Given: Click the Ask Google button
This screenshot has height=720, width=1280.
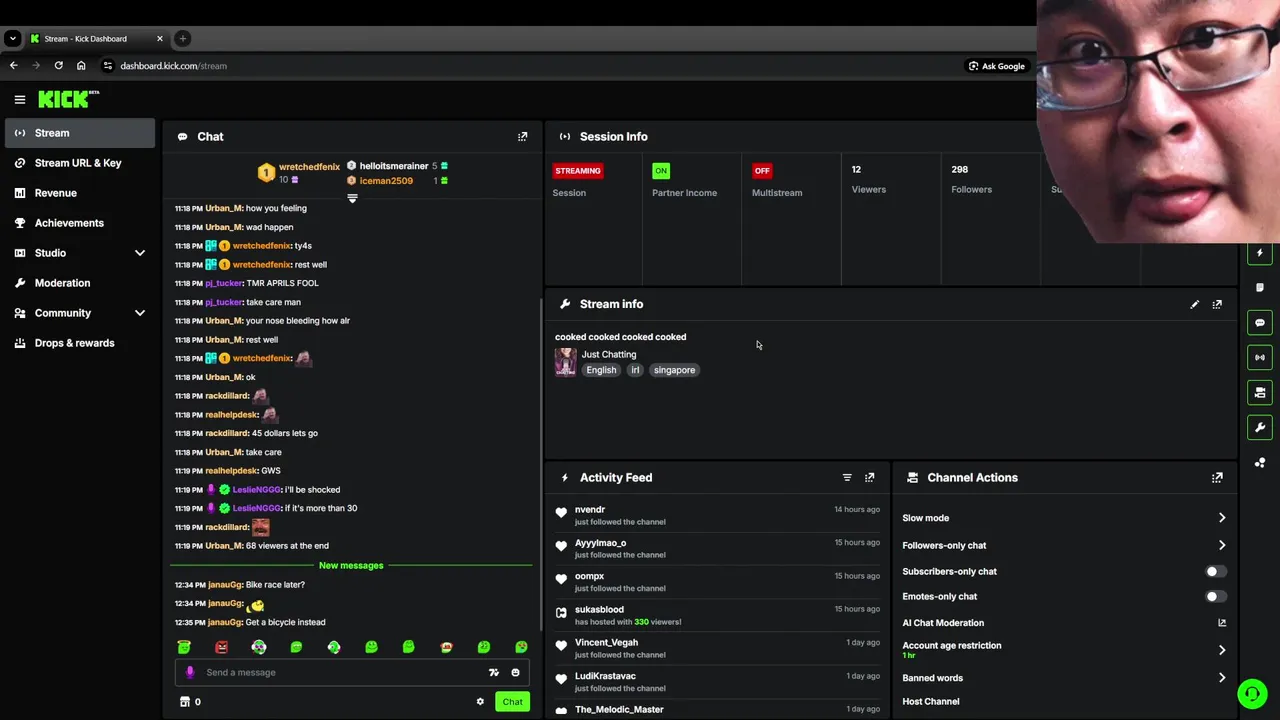Looking at the screenshot, I should click(x=996, y=66).
